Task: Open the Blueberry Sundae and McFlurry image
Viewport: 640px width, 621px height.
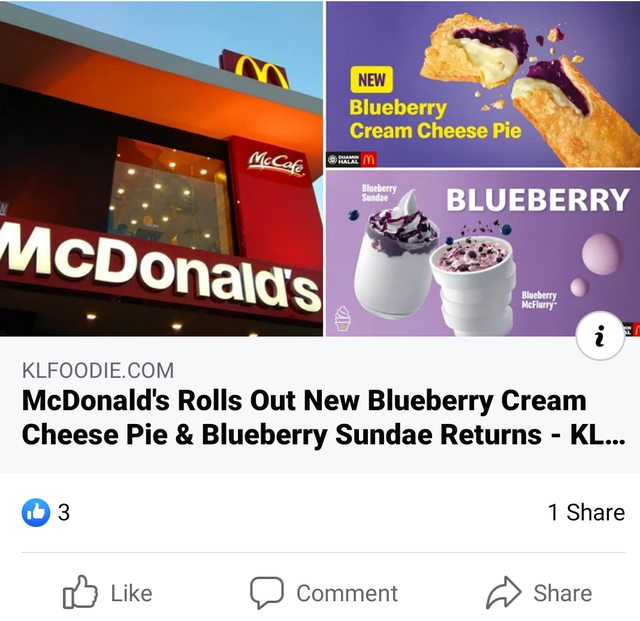Action: click(483, 254)
